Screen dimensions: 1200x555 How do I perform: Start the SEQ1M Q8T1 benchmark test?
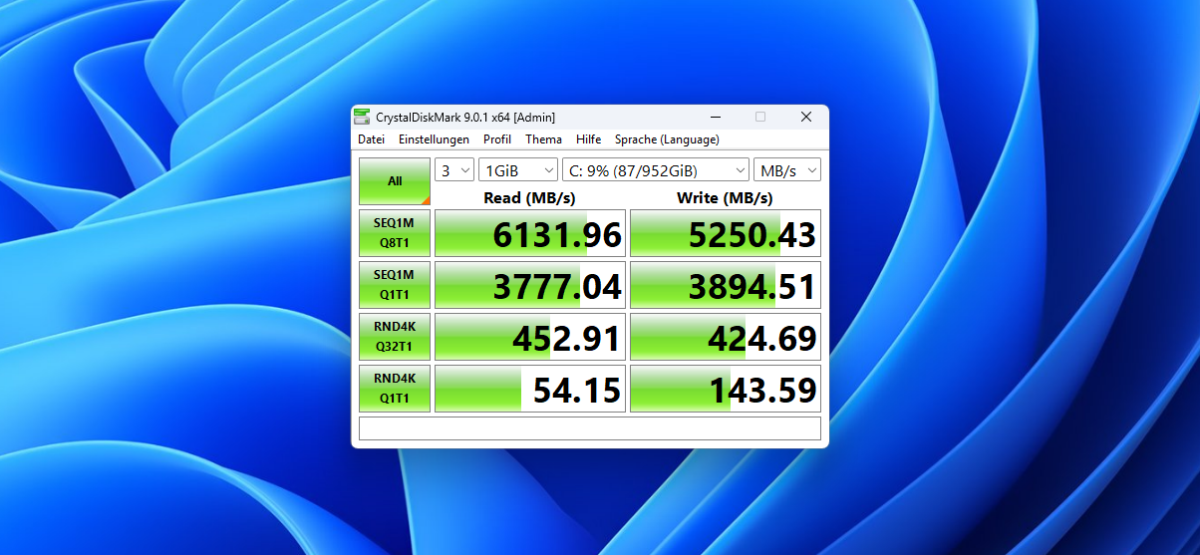click(395, 233)
